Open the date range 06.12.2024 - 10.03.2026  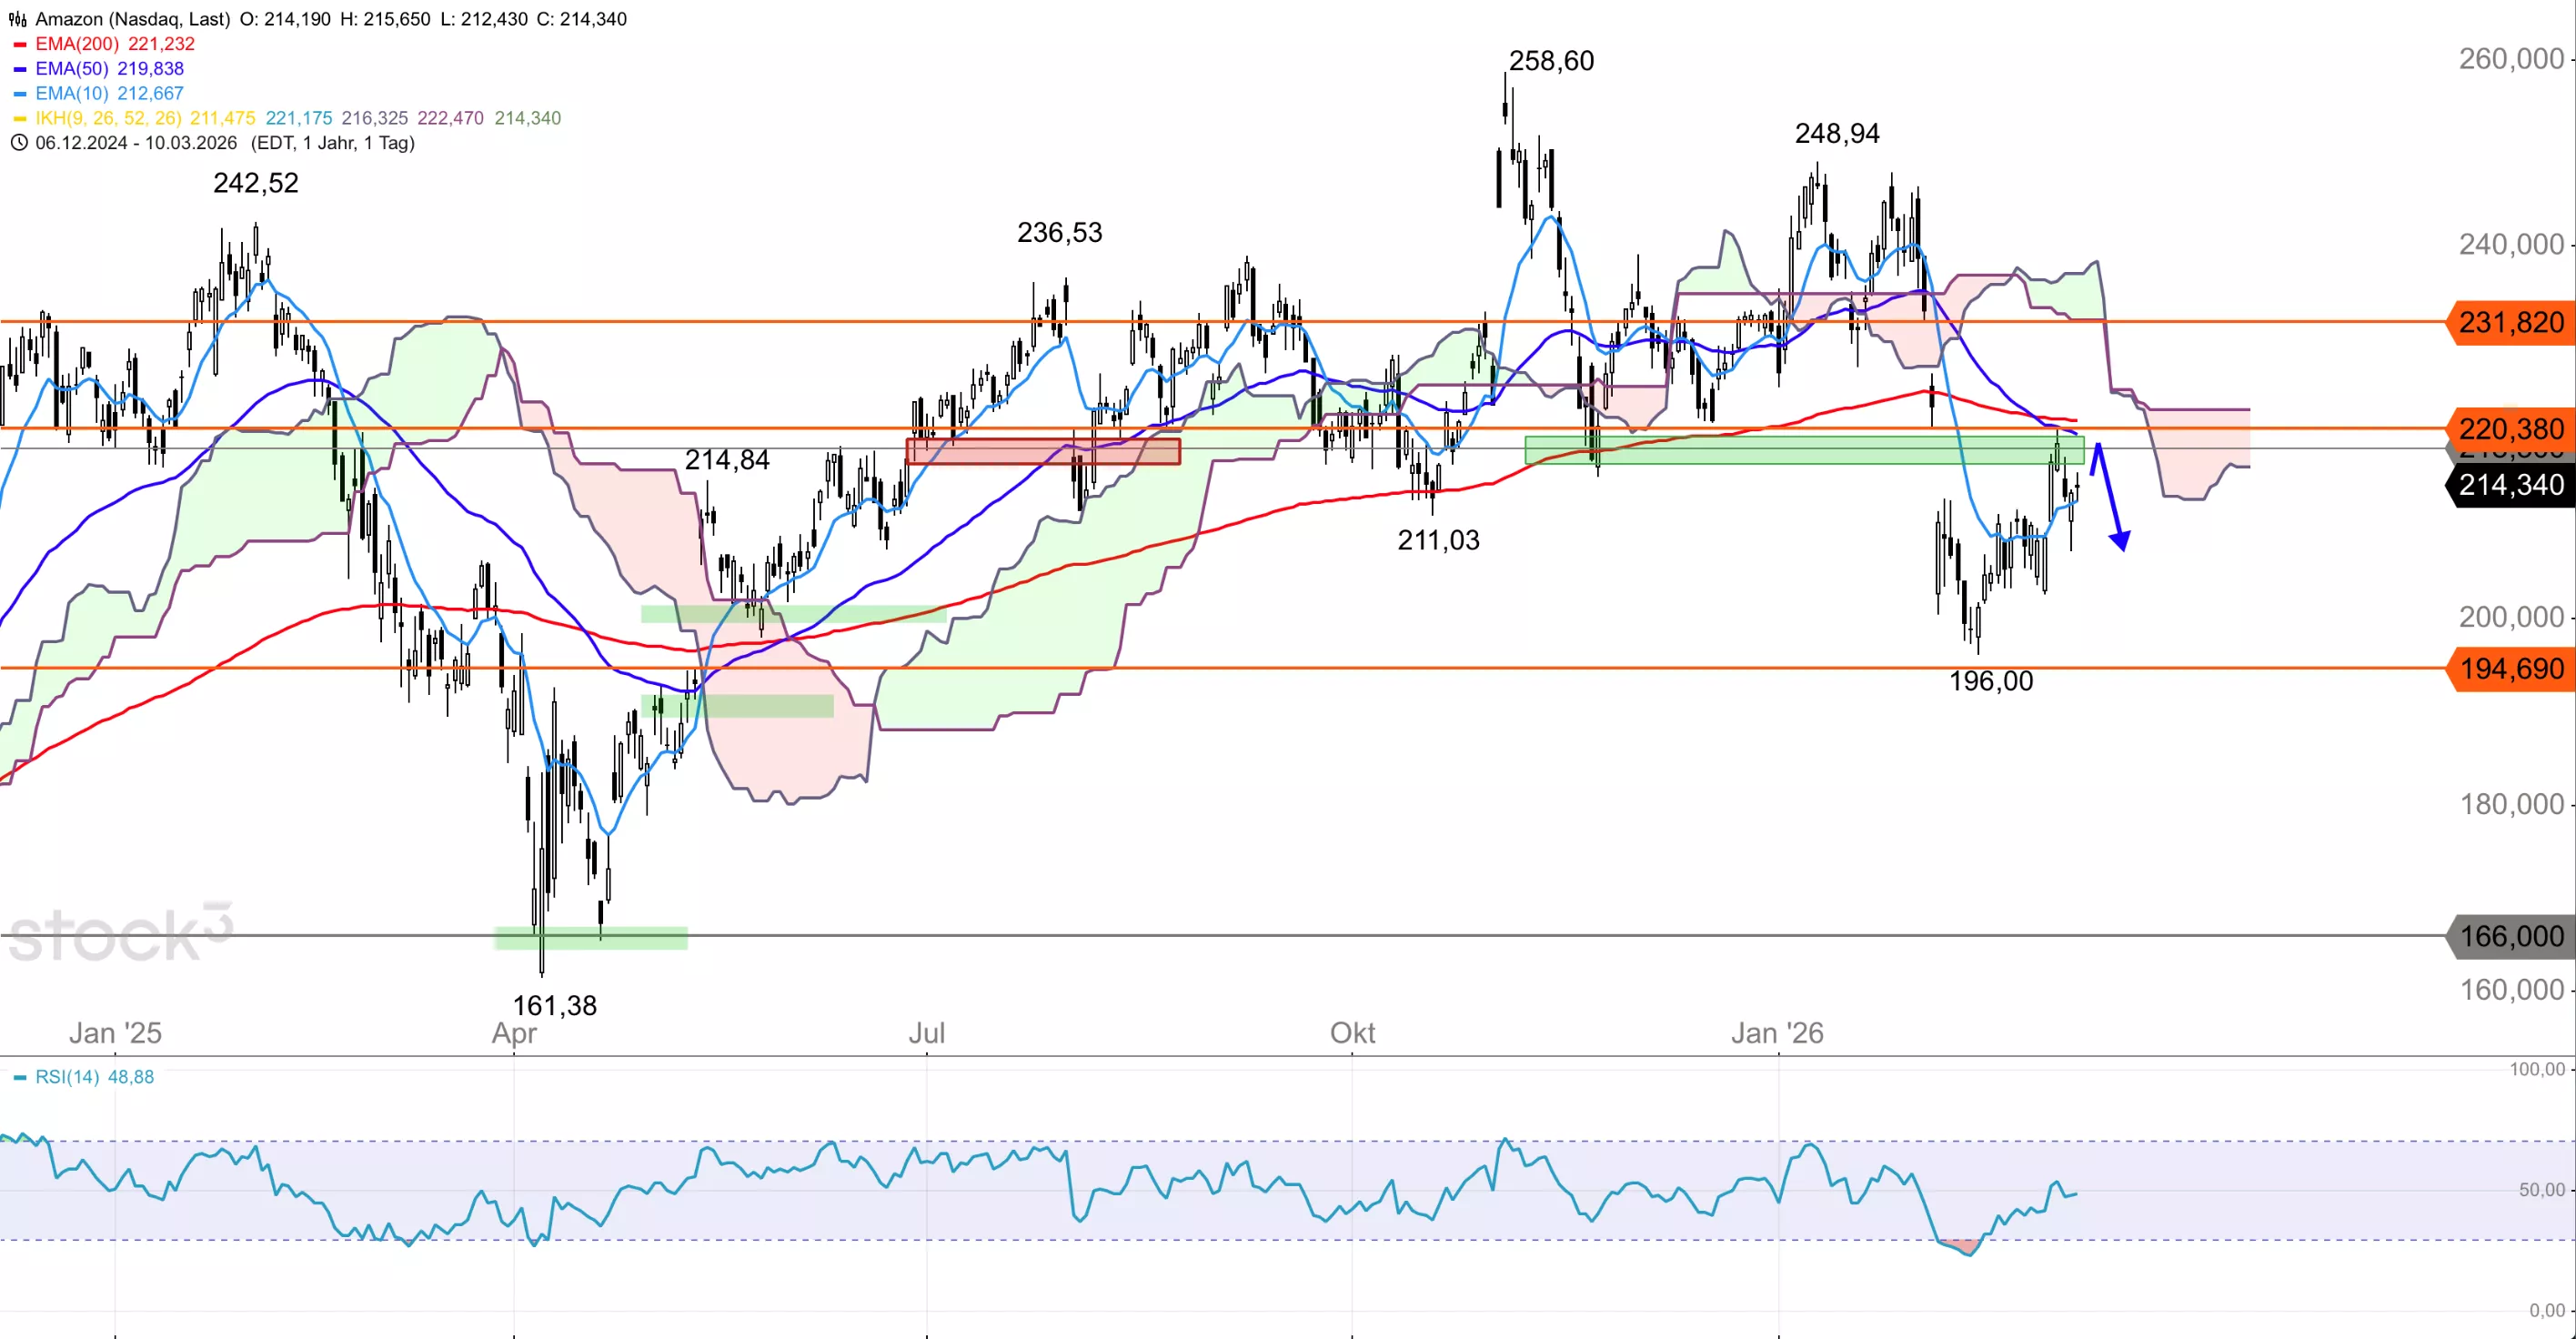click(x=136, y=143)
